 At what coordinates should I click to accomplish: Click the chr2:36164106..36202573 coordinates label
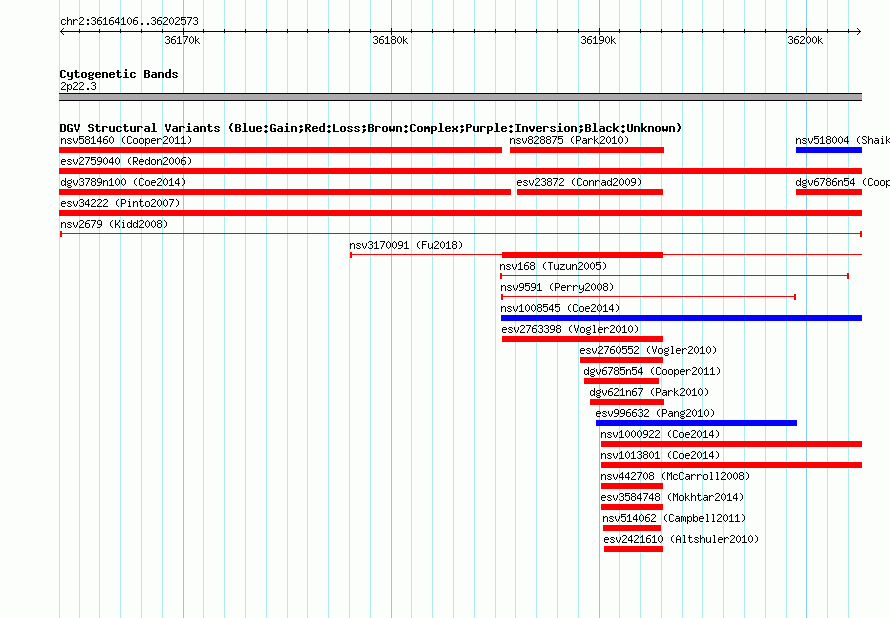(129, 22)
